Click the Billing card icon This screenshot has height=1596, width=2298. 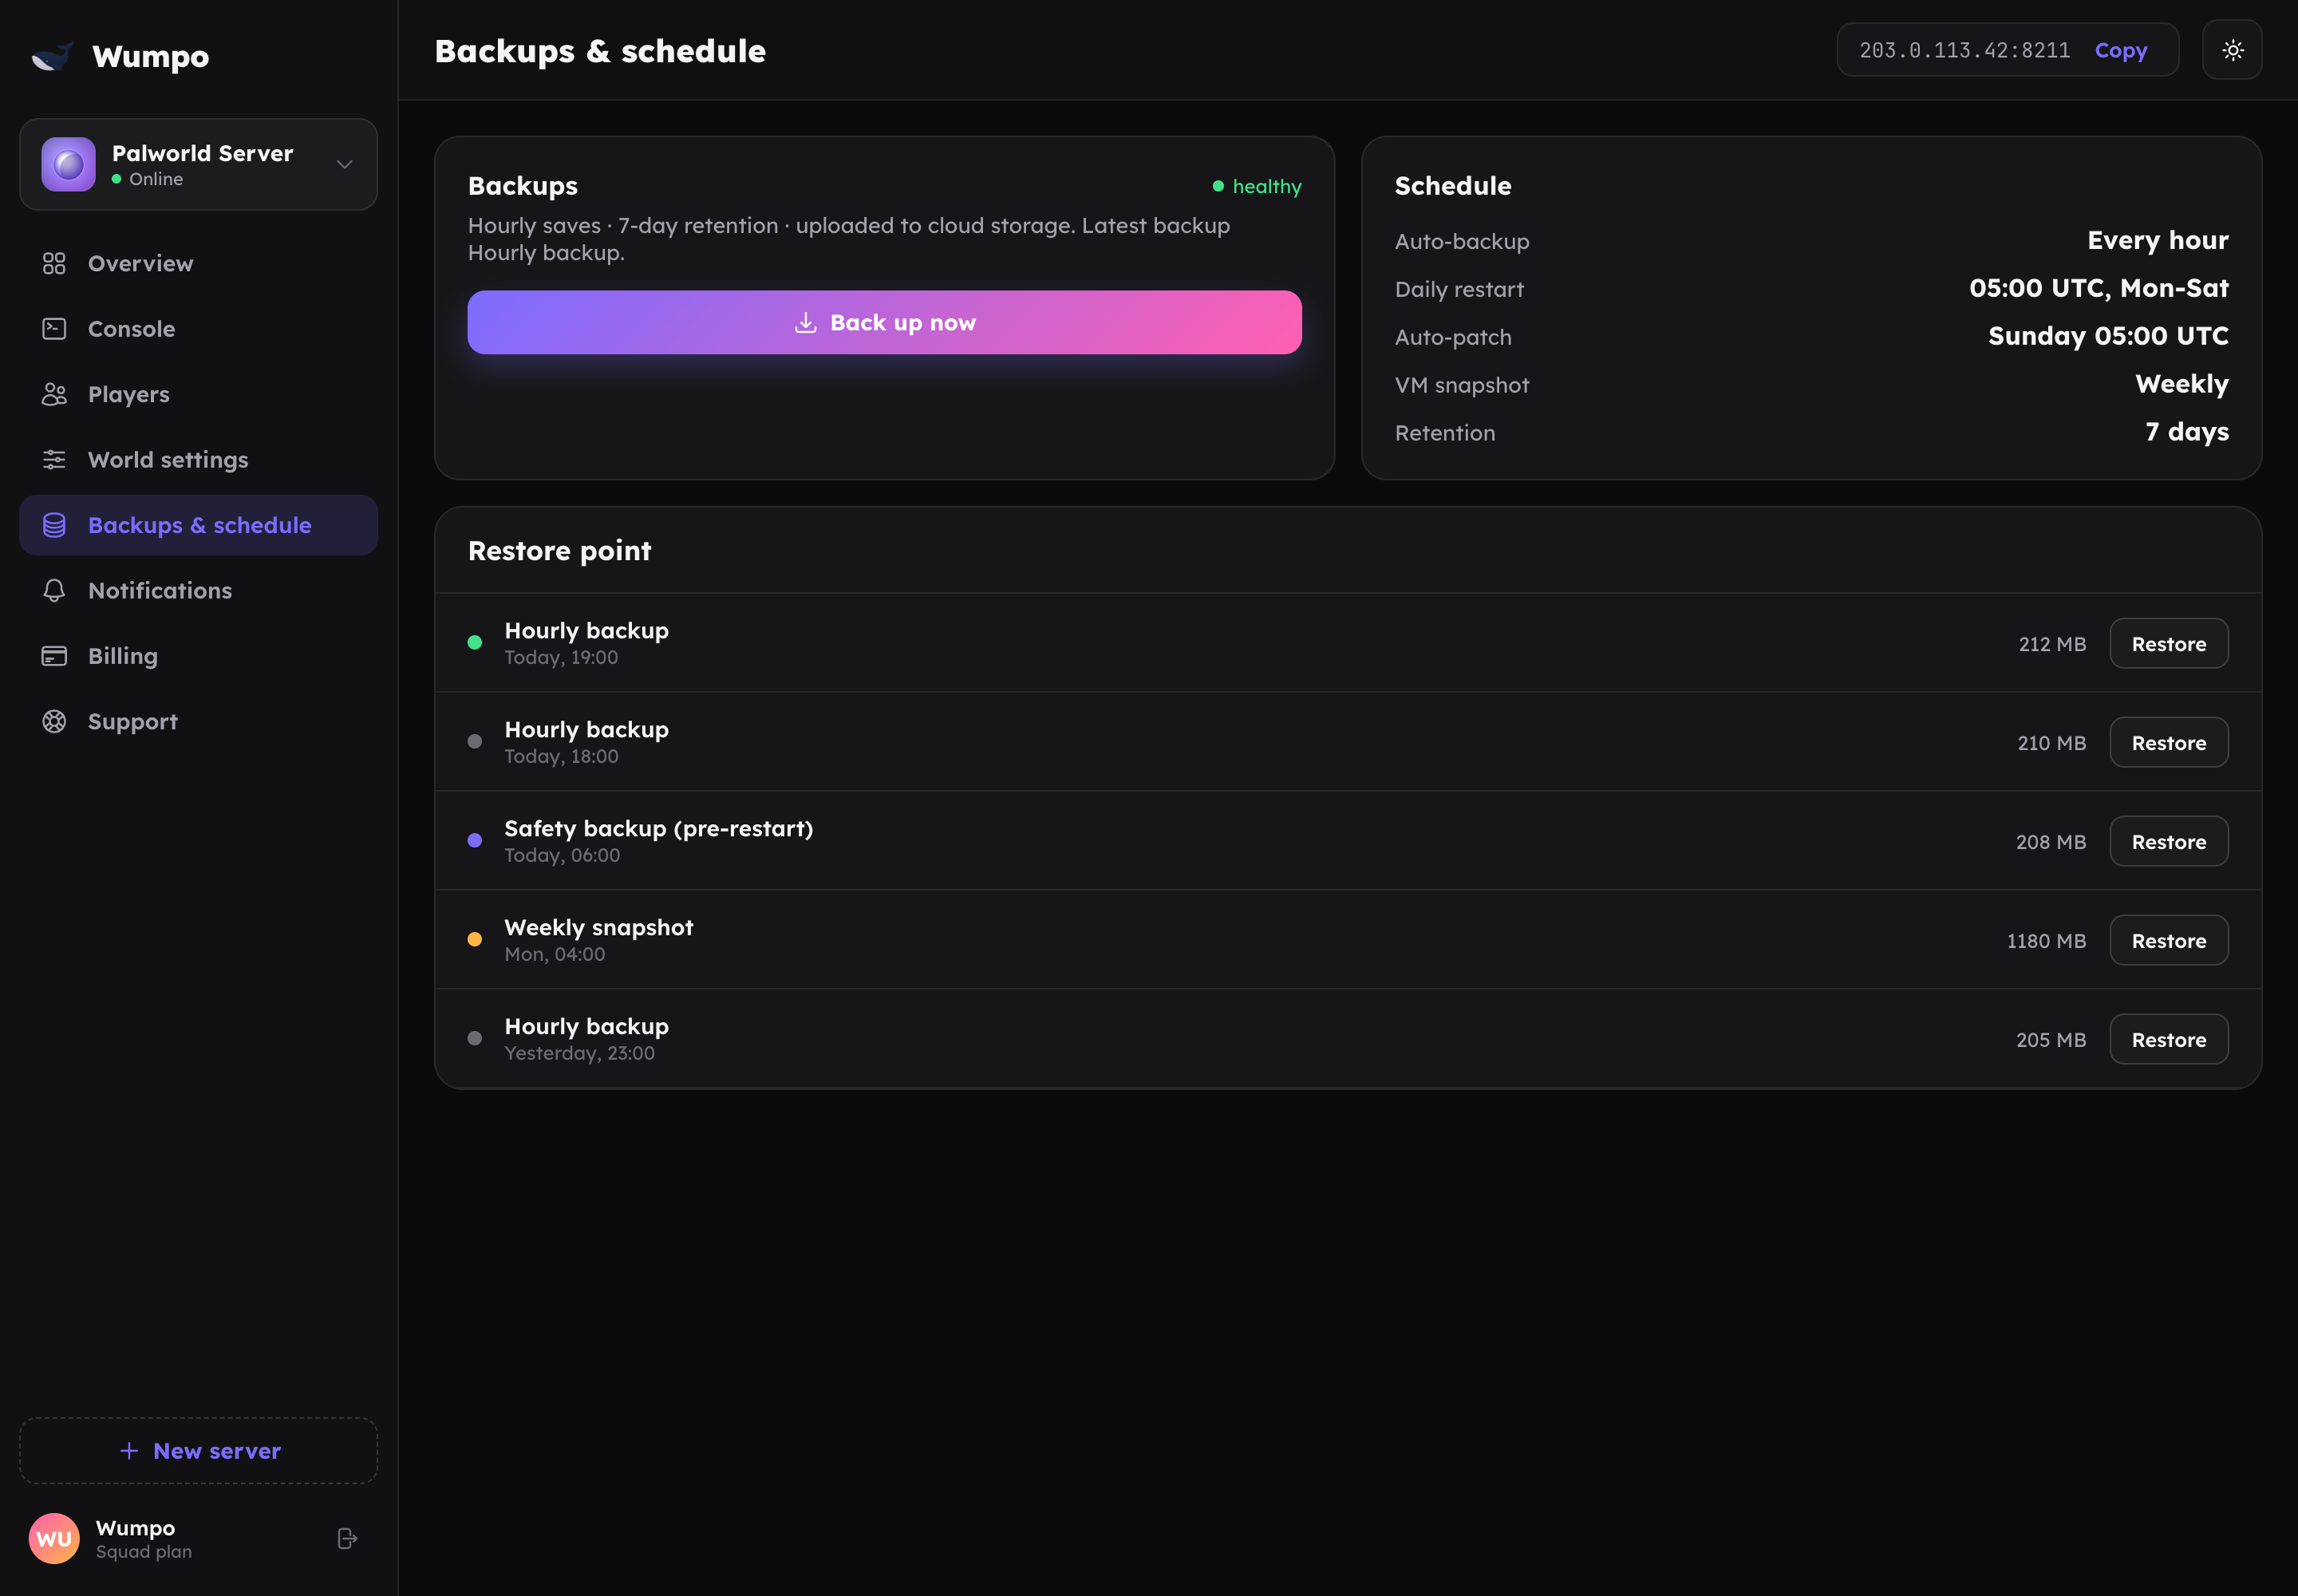54,656
